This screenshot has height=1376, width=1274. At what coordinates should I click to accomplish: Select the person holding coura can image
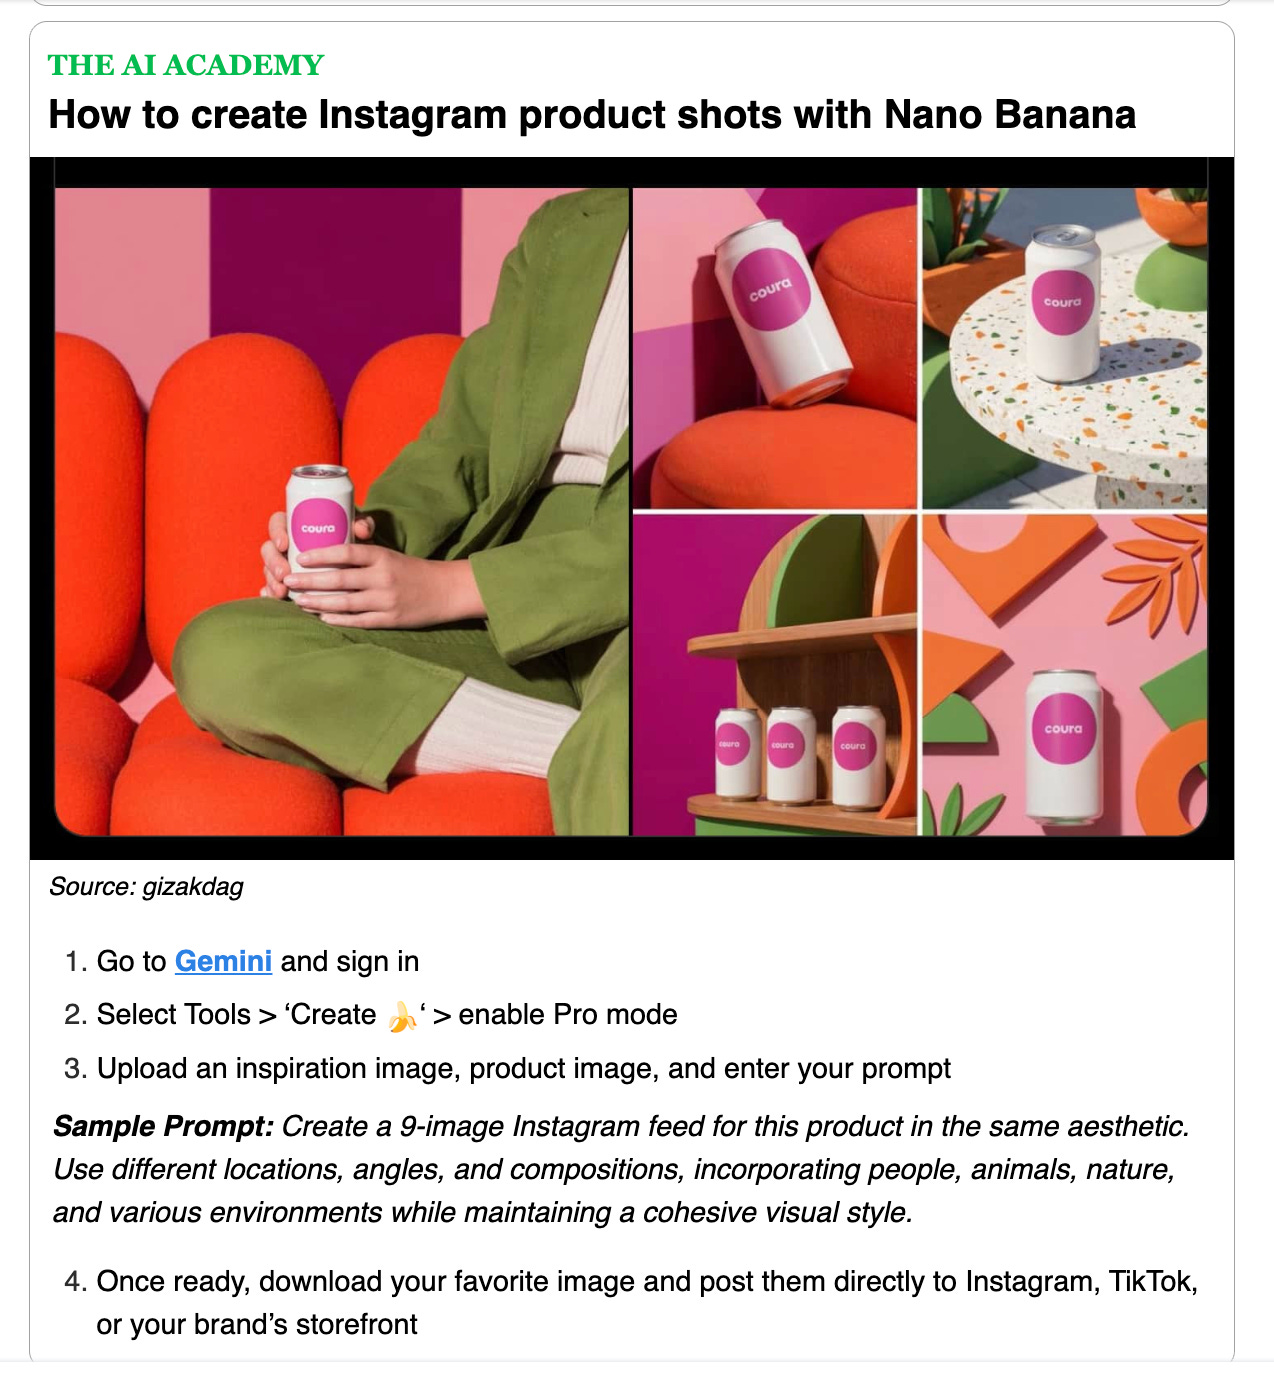342,511
